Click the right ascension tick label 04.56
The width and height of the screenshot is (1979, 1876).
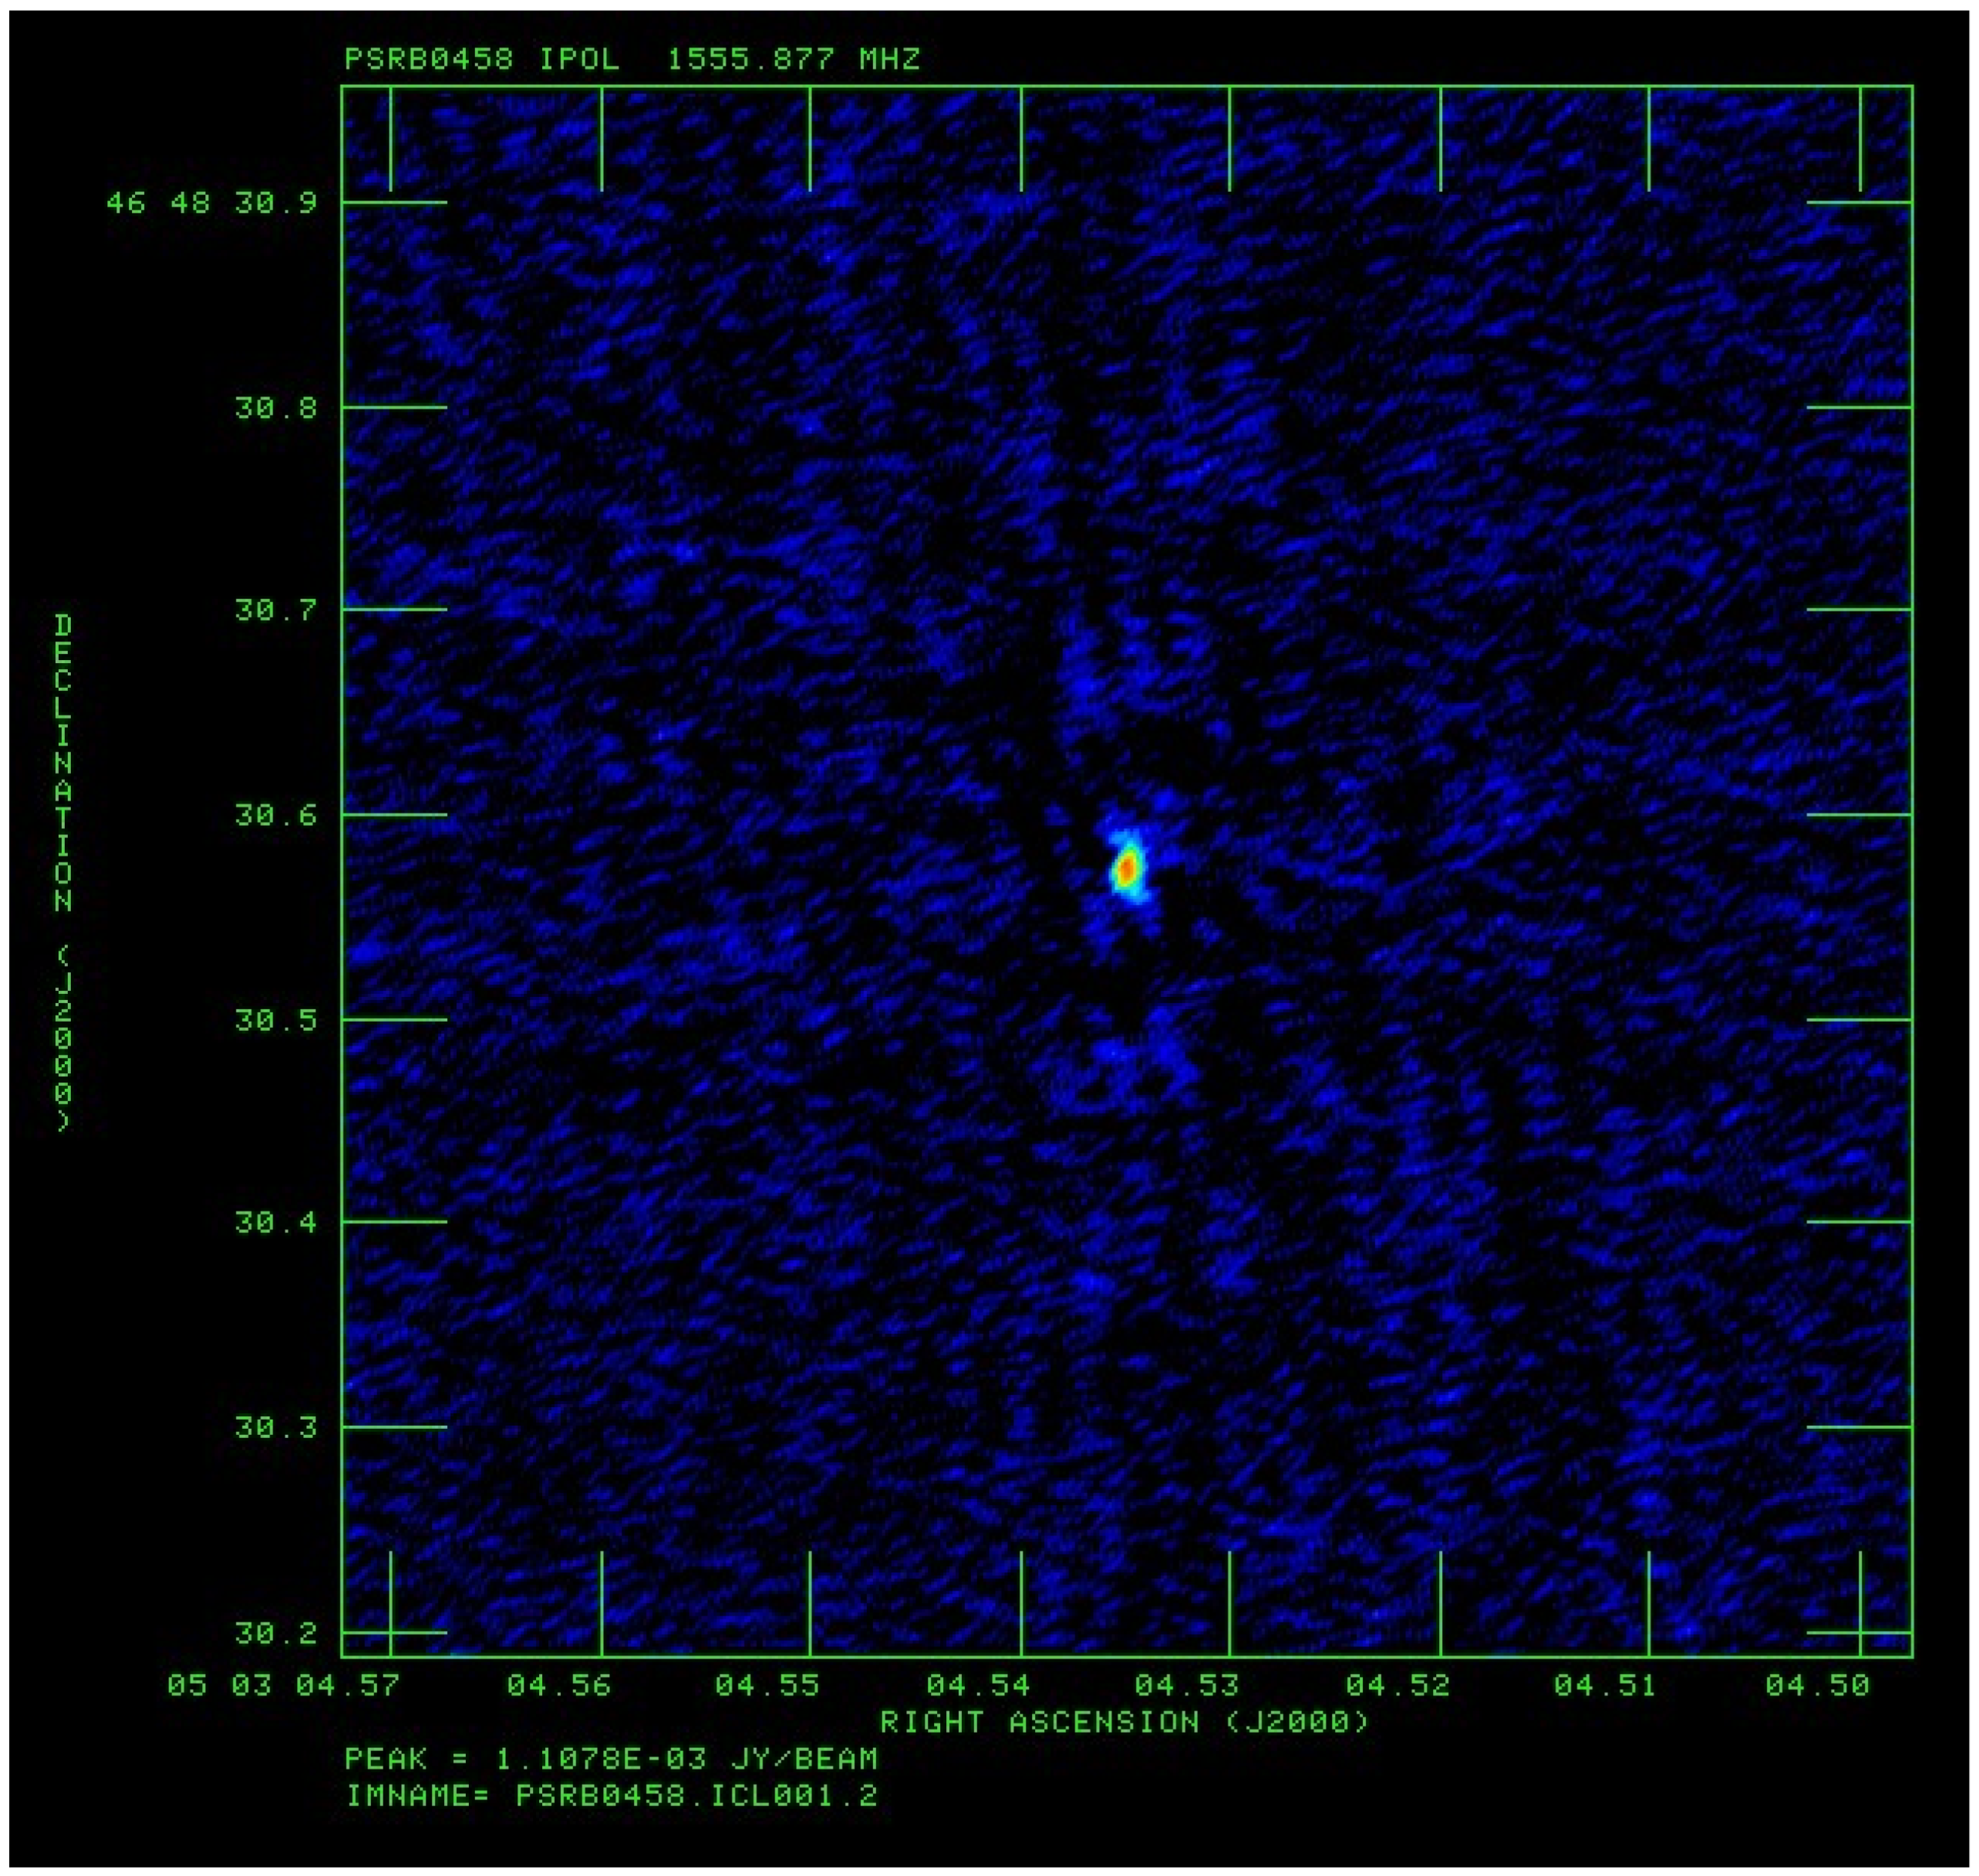tap(558, 1686)
